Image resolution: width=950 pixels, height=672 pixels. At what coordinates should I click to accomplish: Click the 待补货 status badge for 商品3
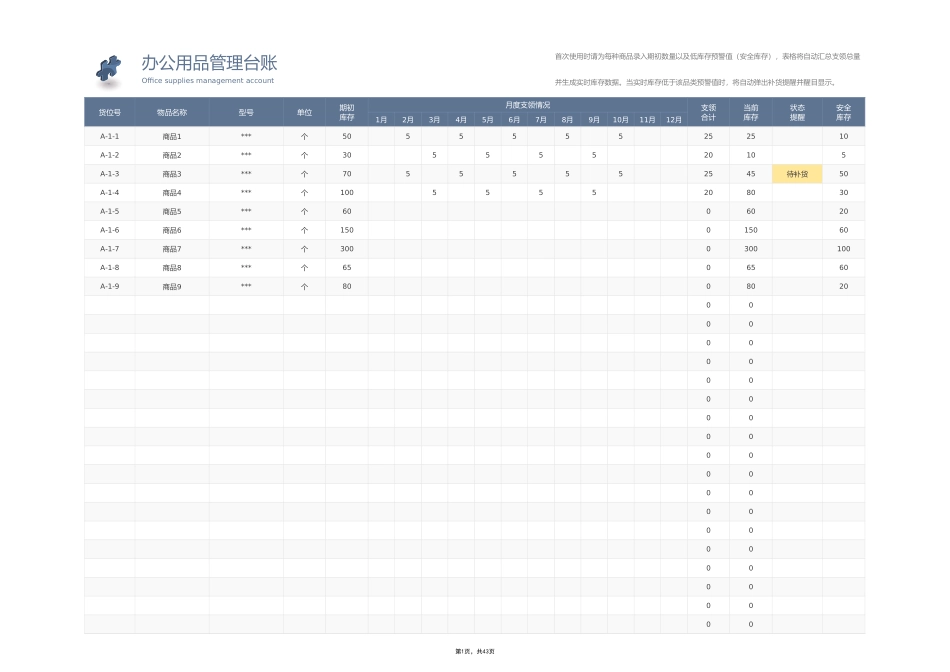pyautogui.click(x=796, y=173)
